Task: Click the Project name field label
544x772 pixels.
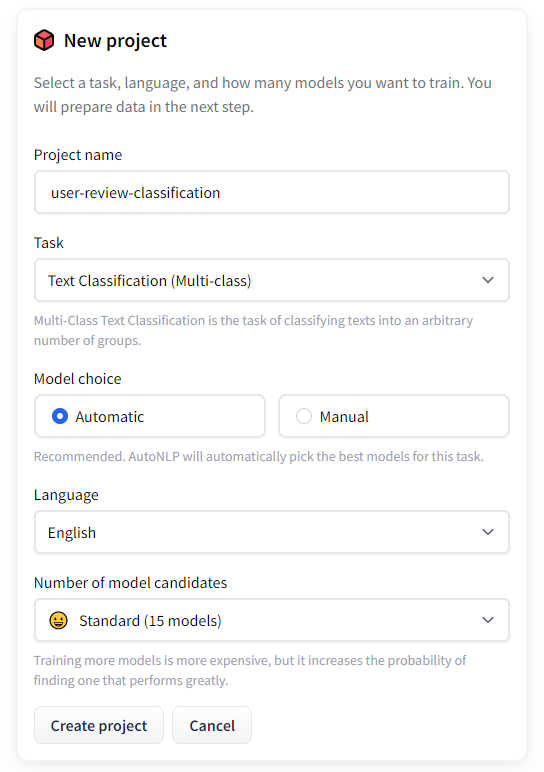Action: coord(78,155)
